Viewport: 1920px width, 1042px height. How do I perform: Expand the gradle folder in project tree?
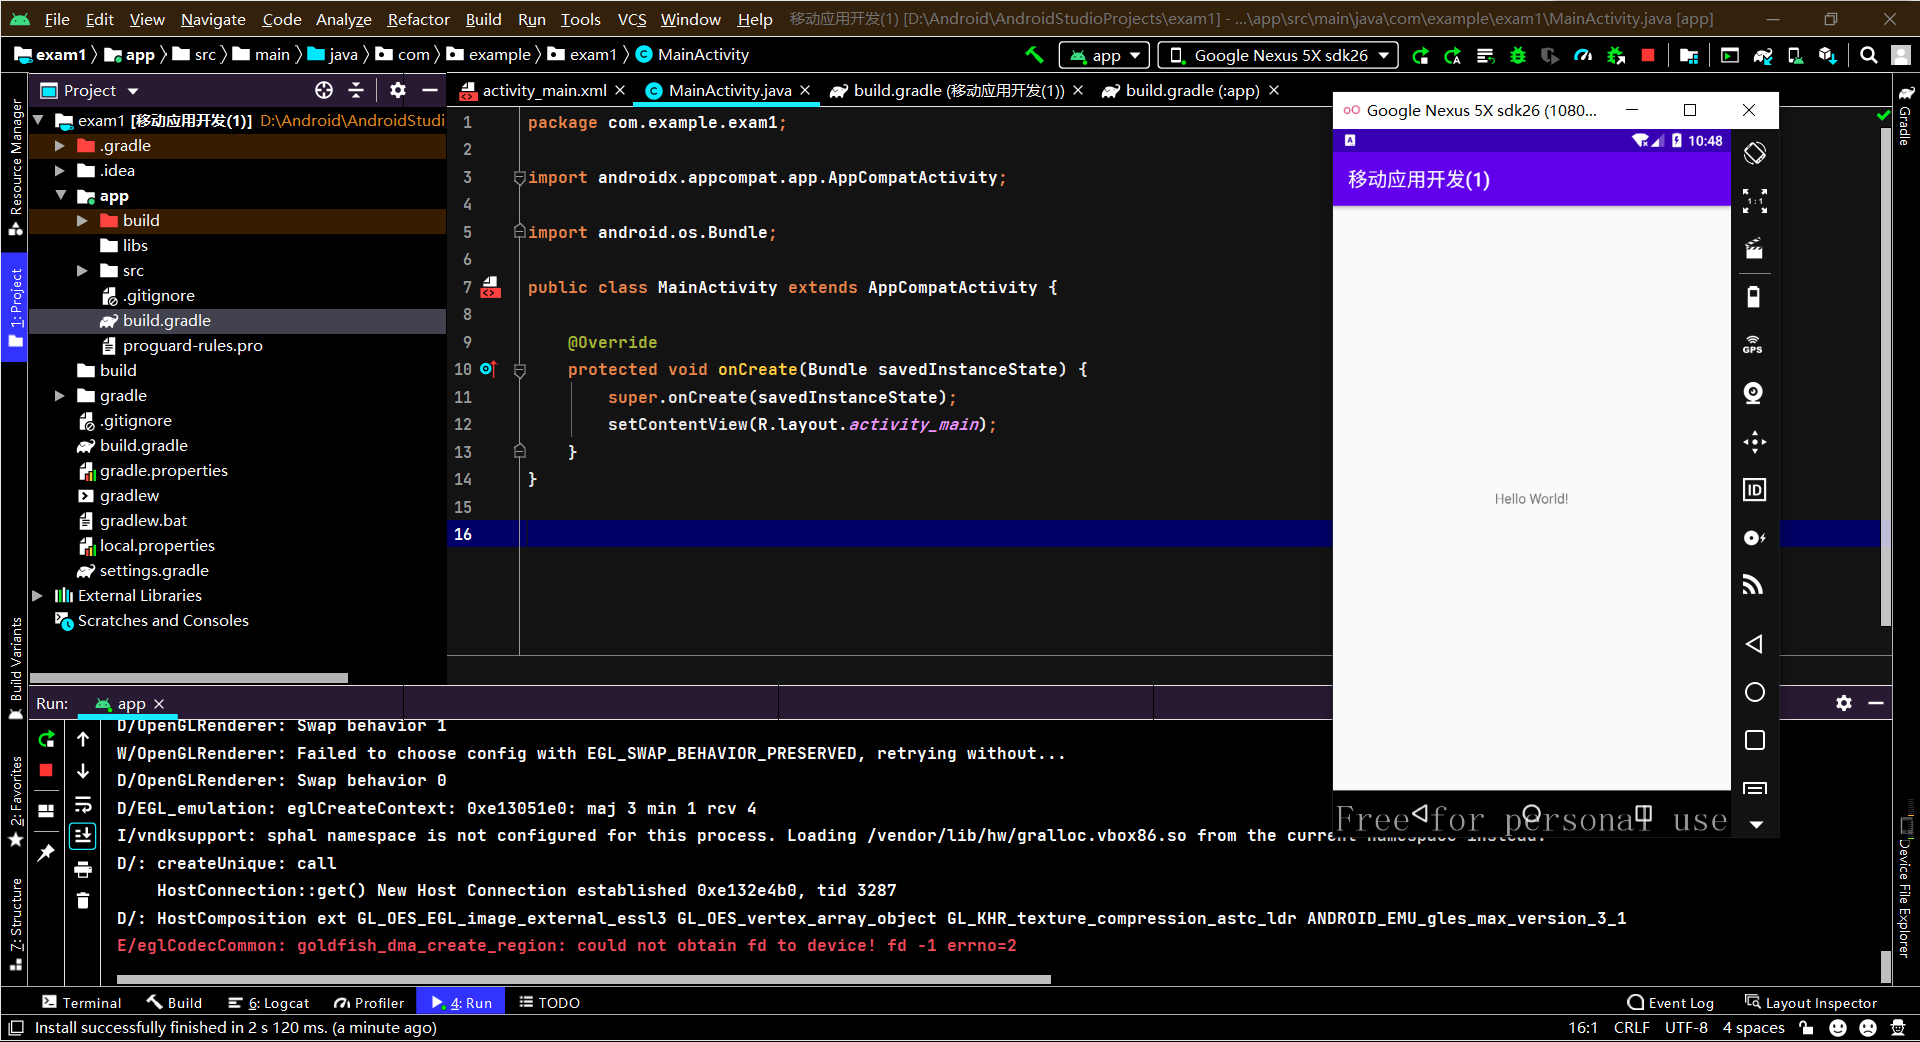[59, 396]
